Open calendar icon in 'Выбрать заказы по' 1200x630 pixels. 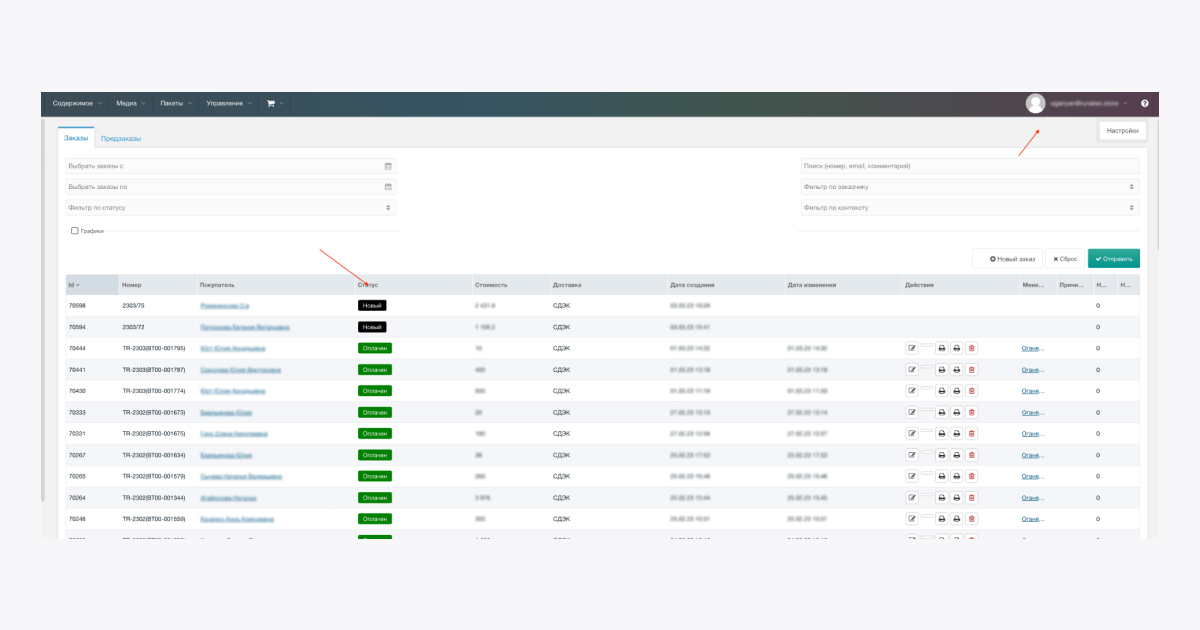pos(388,187)
